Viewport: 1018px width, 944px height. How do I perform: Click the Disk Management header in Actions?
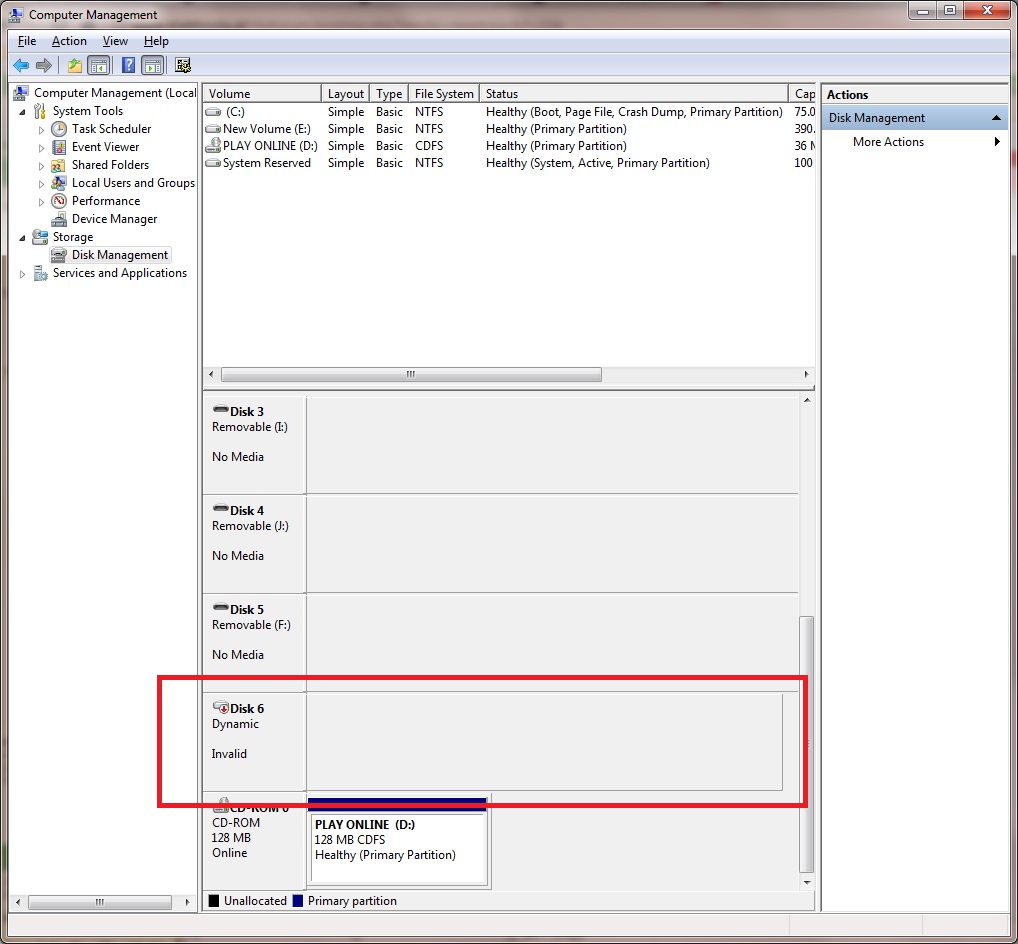coord(915,118)
